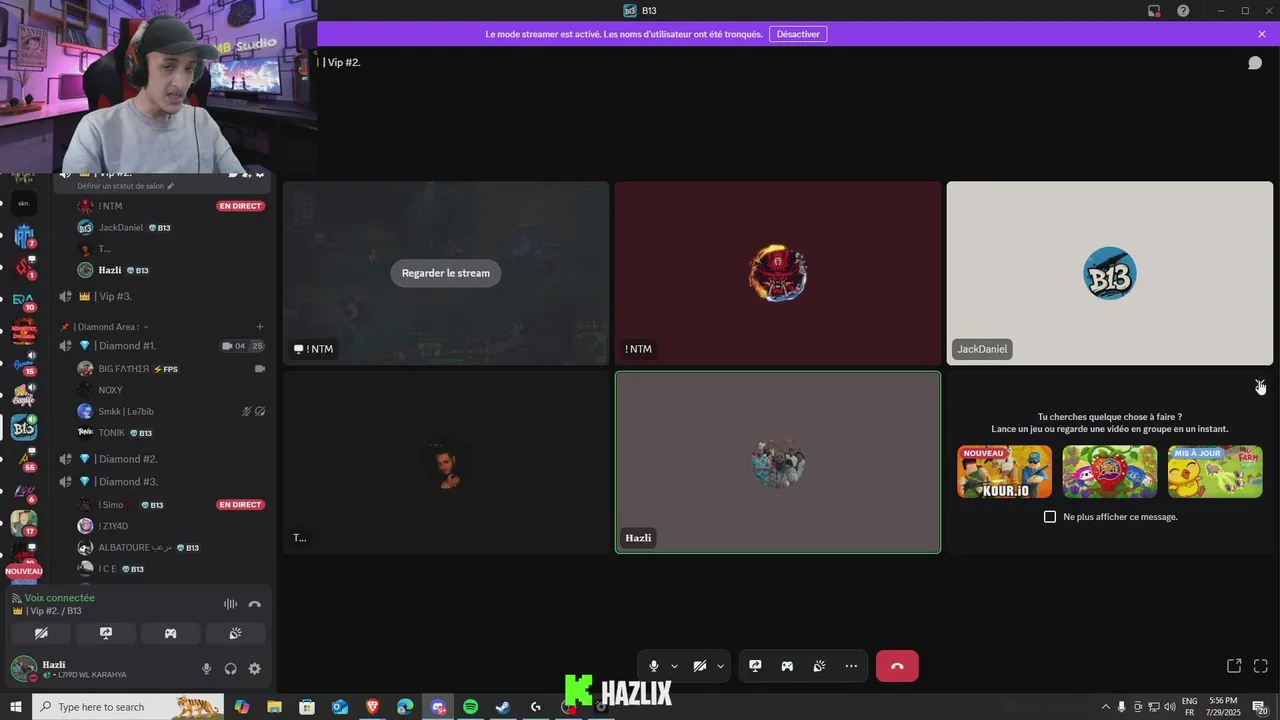Open the skn. server icon

(24, 203)
